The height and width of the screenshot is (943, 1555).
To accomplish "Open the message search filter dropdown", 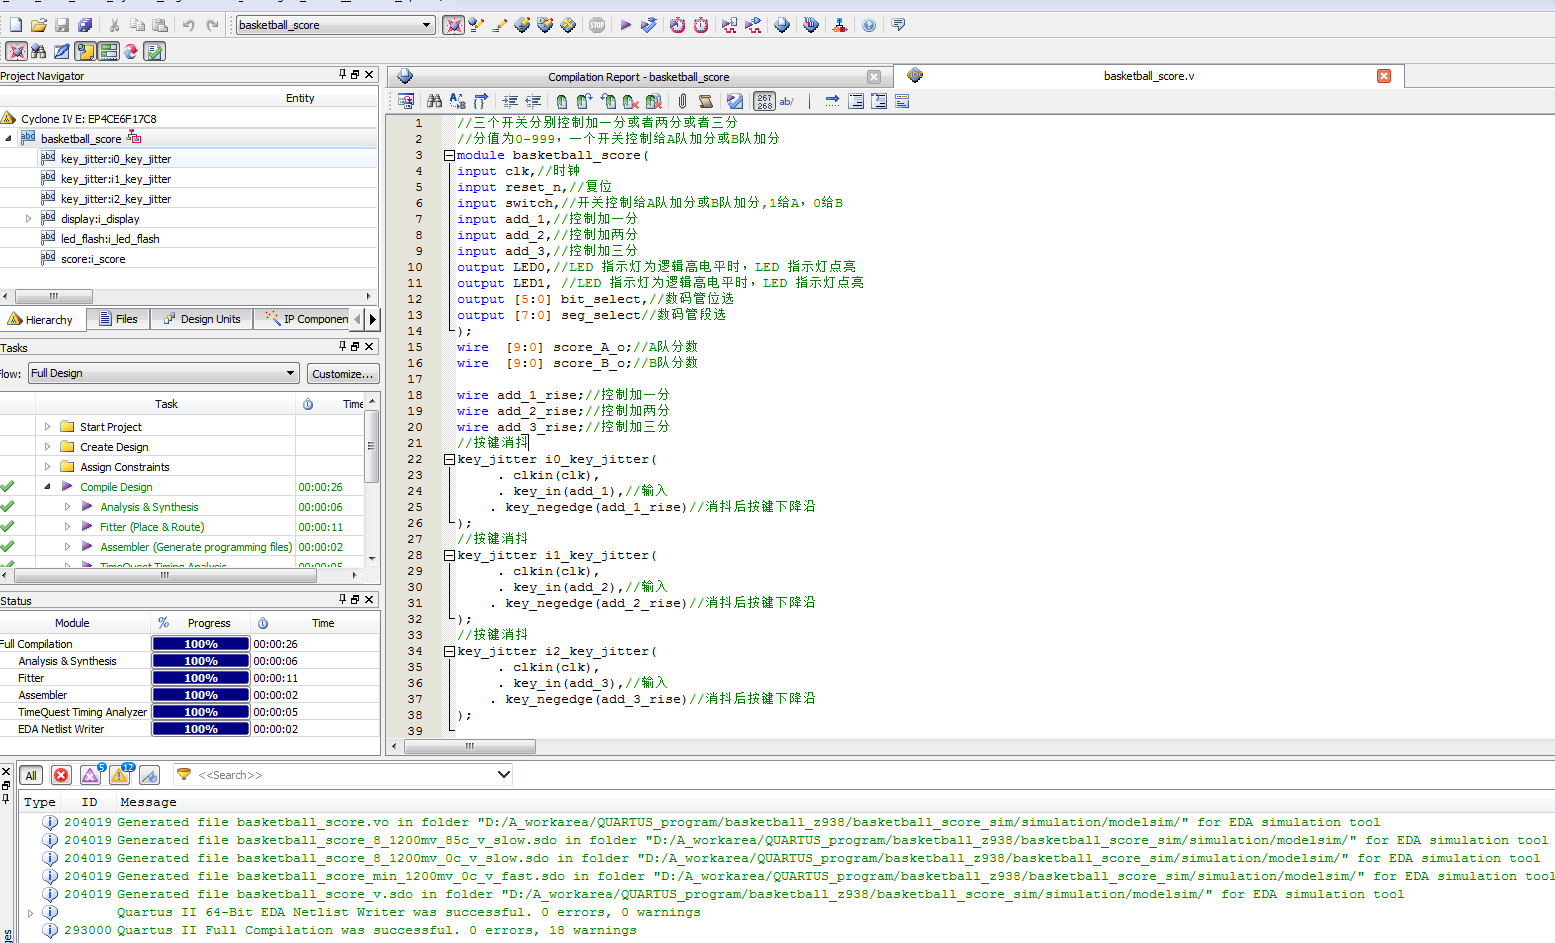I will [504, 774].
